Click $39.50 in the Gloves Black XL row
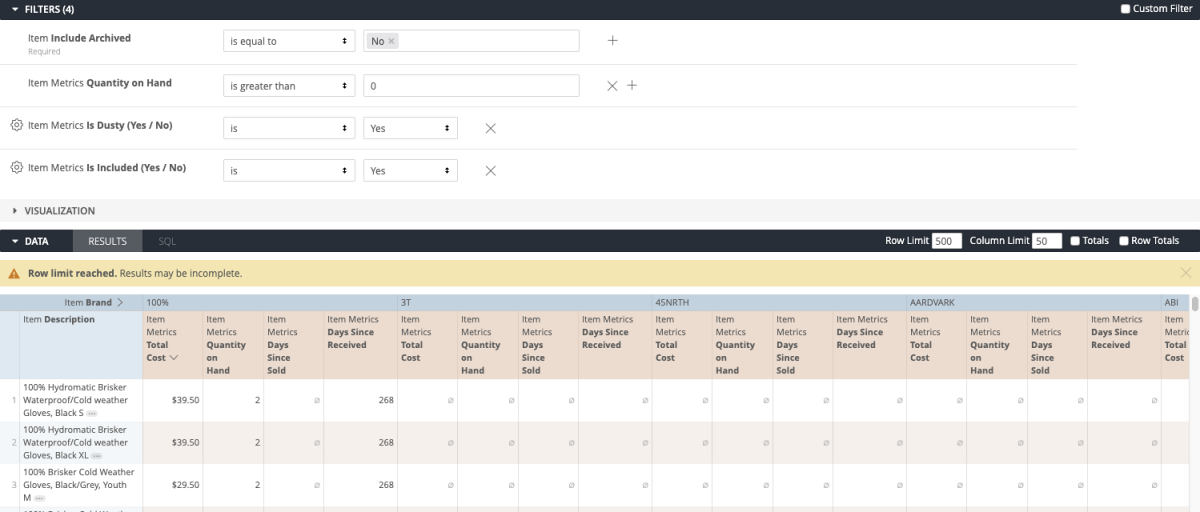Image resolution: width=1200 pixels, height=512 pixels. click(185, 442)
